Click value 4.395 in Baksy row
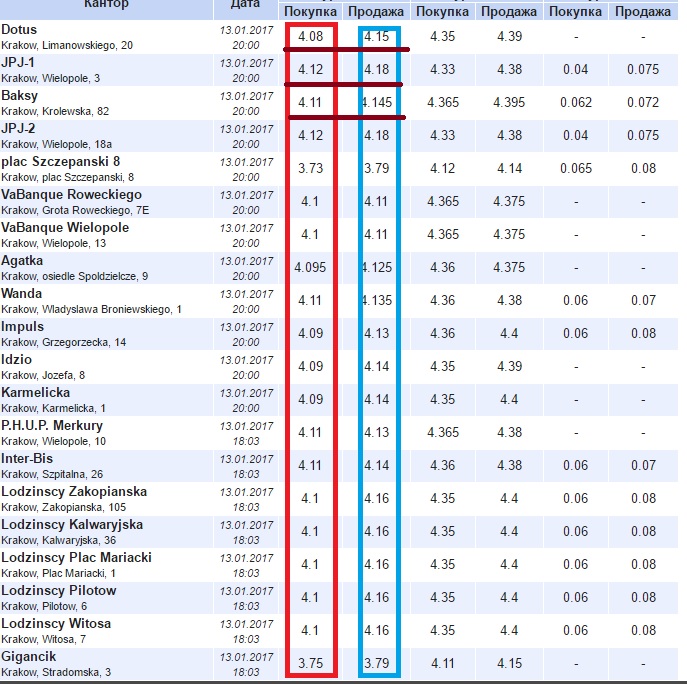 click(509, 103)
